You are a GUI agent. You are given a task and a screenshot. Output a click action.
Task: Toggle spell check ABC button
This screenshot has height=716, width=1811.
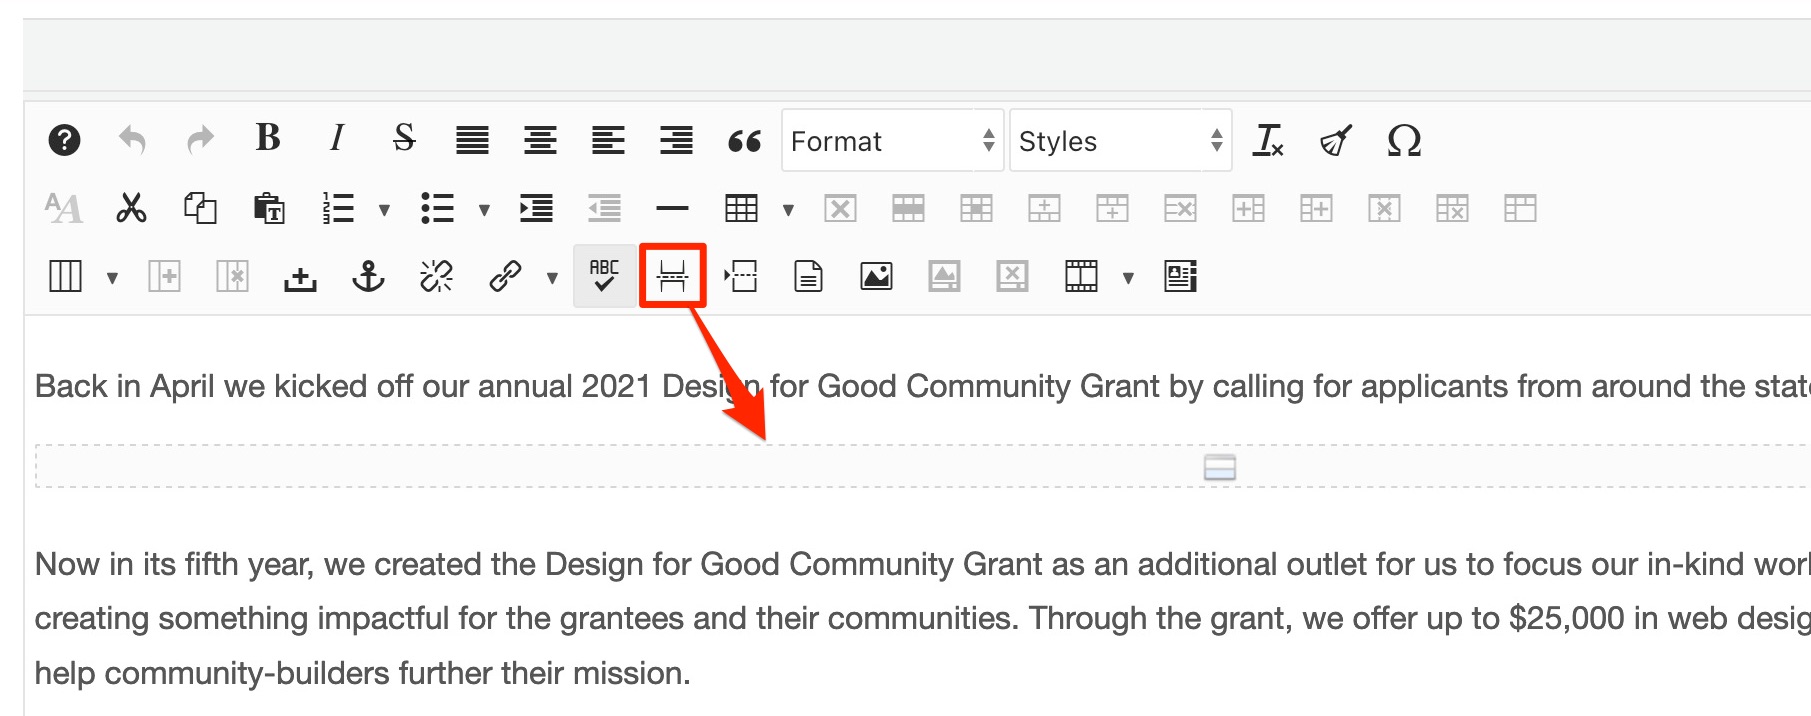tap(604, 276)
